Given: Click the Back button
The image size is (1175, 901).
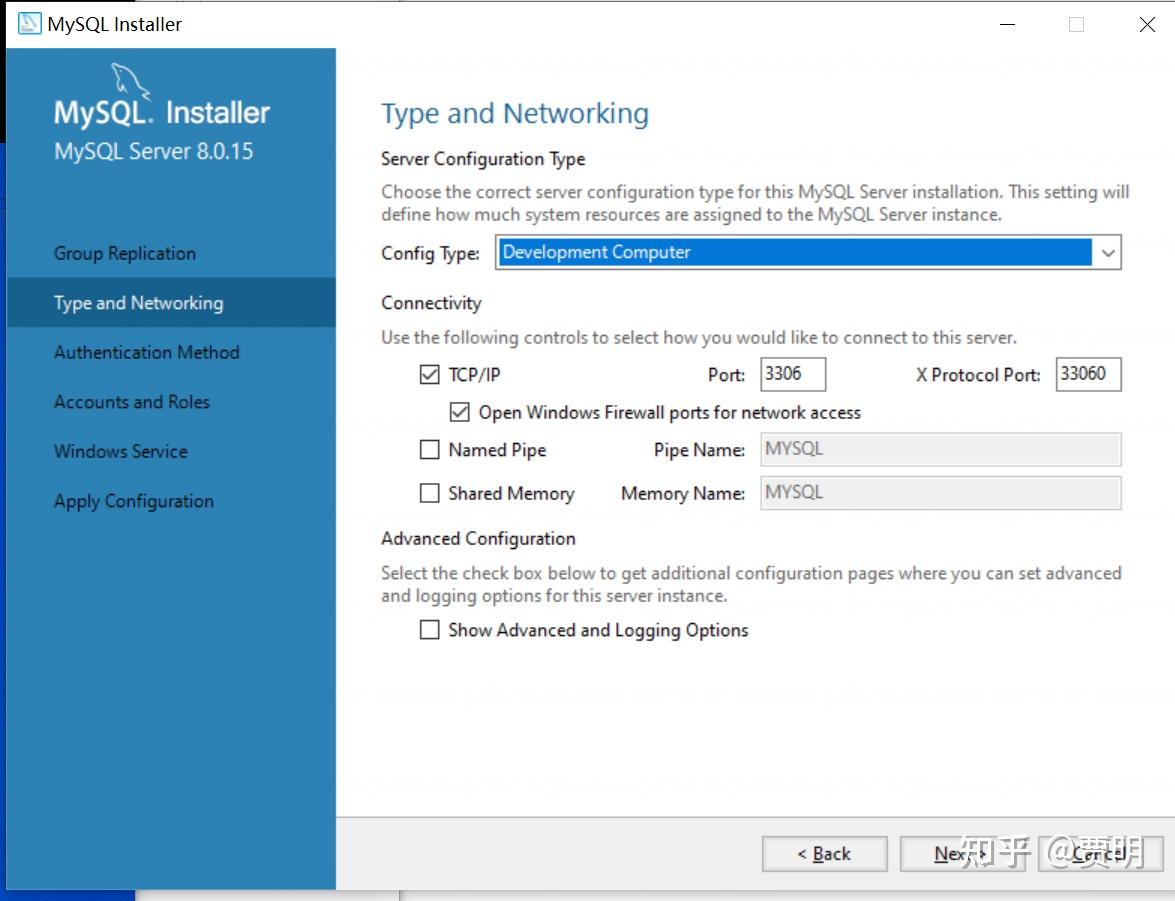Looking at the screenshot, I should coord(824,853).
